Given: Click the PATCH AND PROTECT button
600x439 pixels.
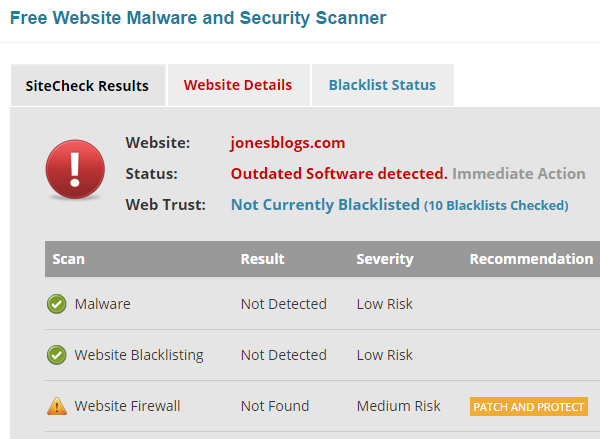Looking at the screenshot, I should [528, 406].
